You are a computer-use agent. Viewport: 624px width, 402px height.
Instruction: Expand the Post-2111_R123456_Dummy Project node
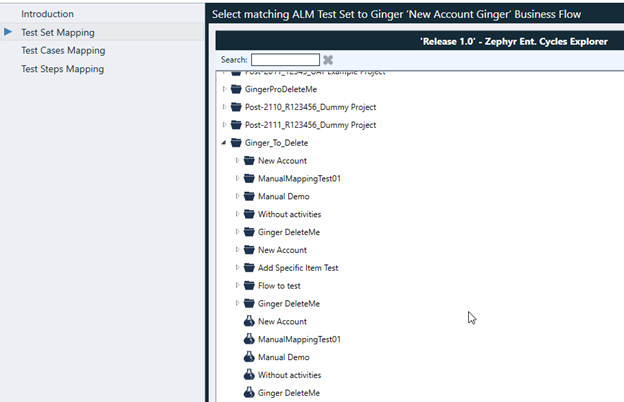224,125
